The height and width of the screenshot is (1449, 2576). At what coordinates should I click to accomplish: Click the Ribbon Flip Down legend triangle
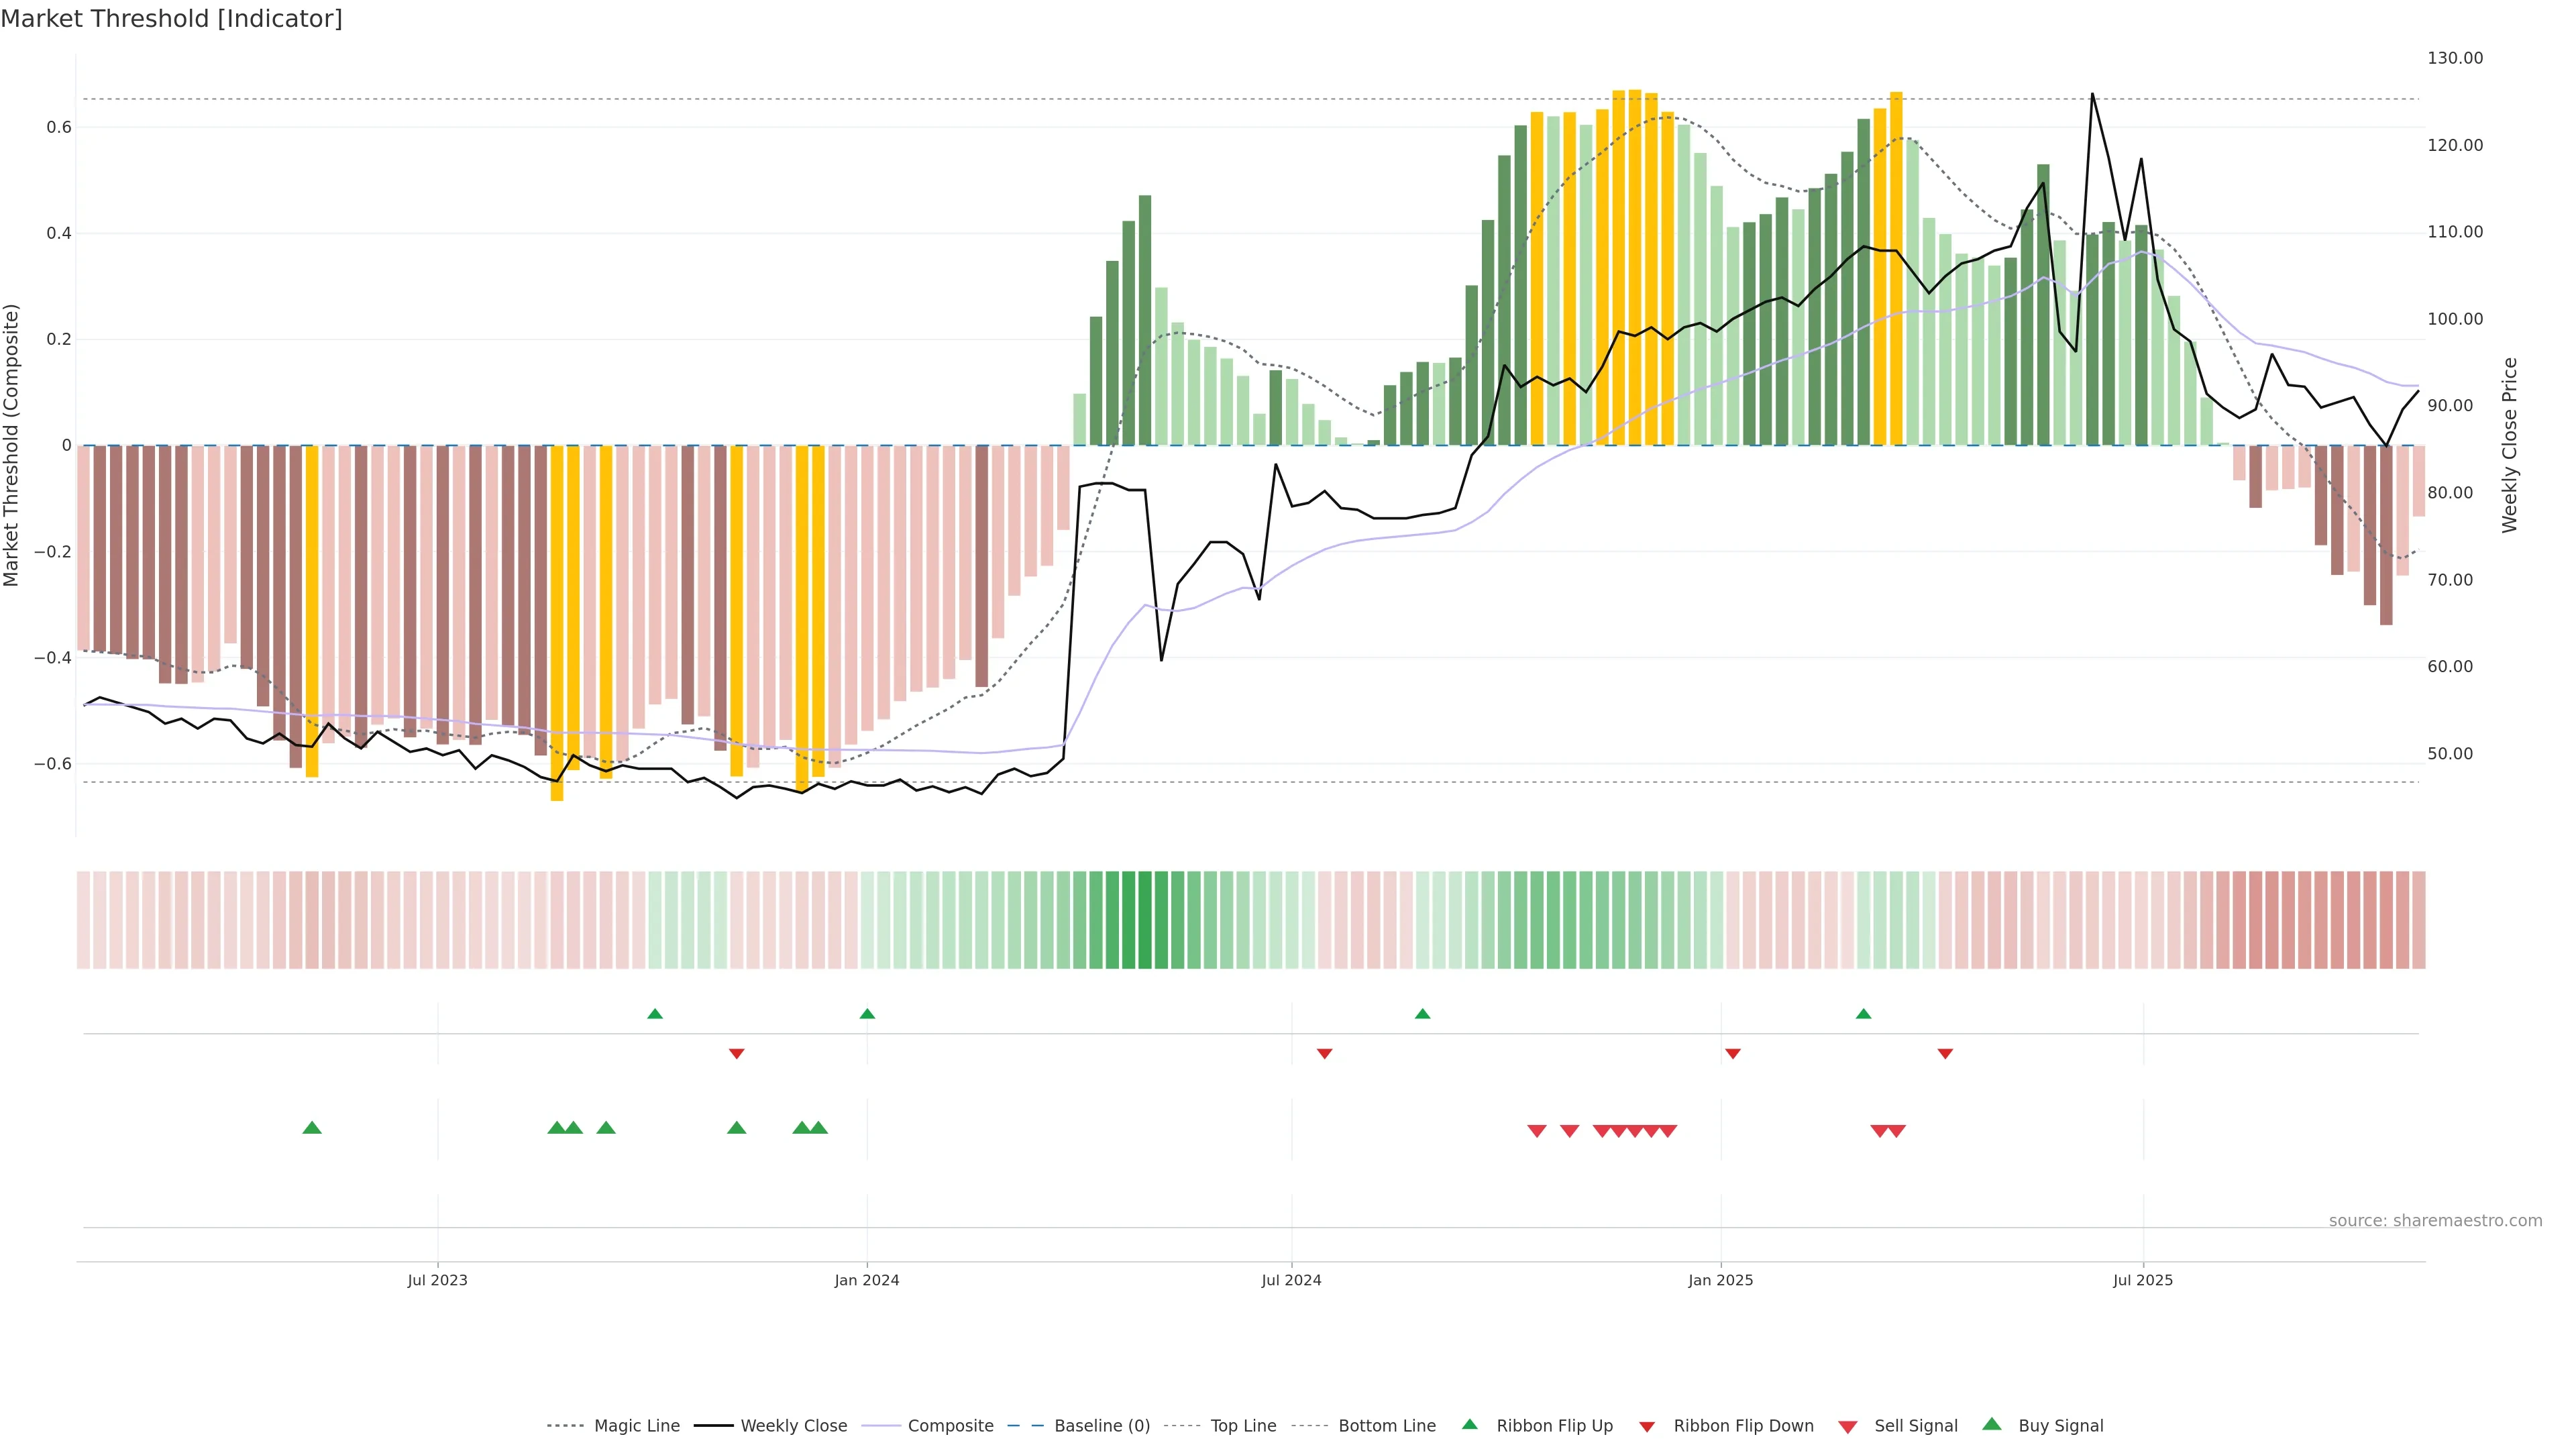[1647, 1427]
